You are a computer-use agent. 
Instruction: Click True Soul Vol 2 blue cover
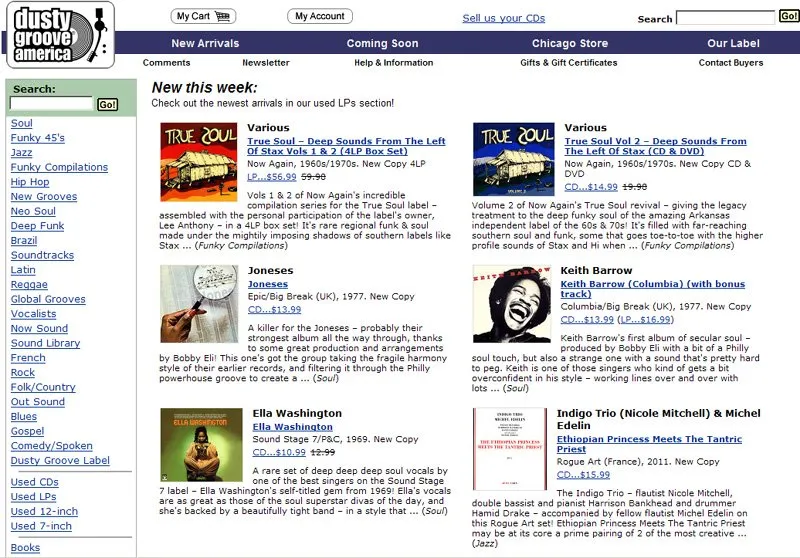tap(514, 159)
